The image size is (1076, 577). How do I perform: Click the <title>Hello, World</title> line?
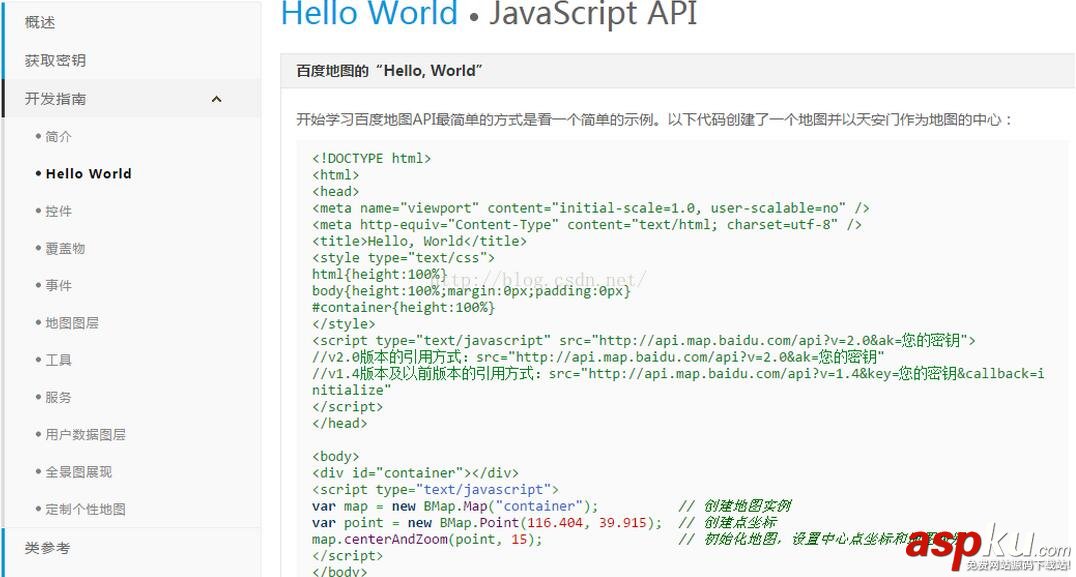coord(419,241)
